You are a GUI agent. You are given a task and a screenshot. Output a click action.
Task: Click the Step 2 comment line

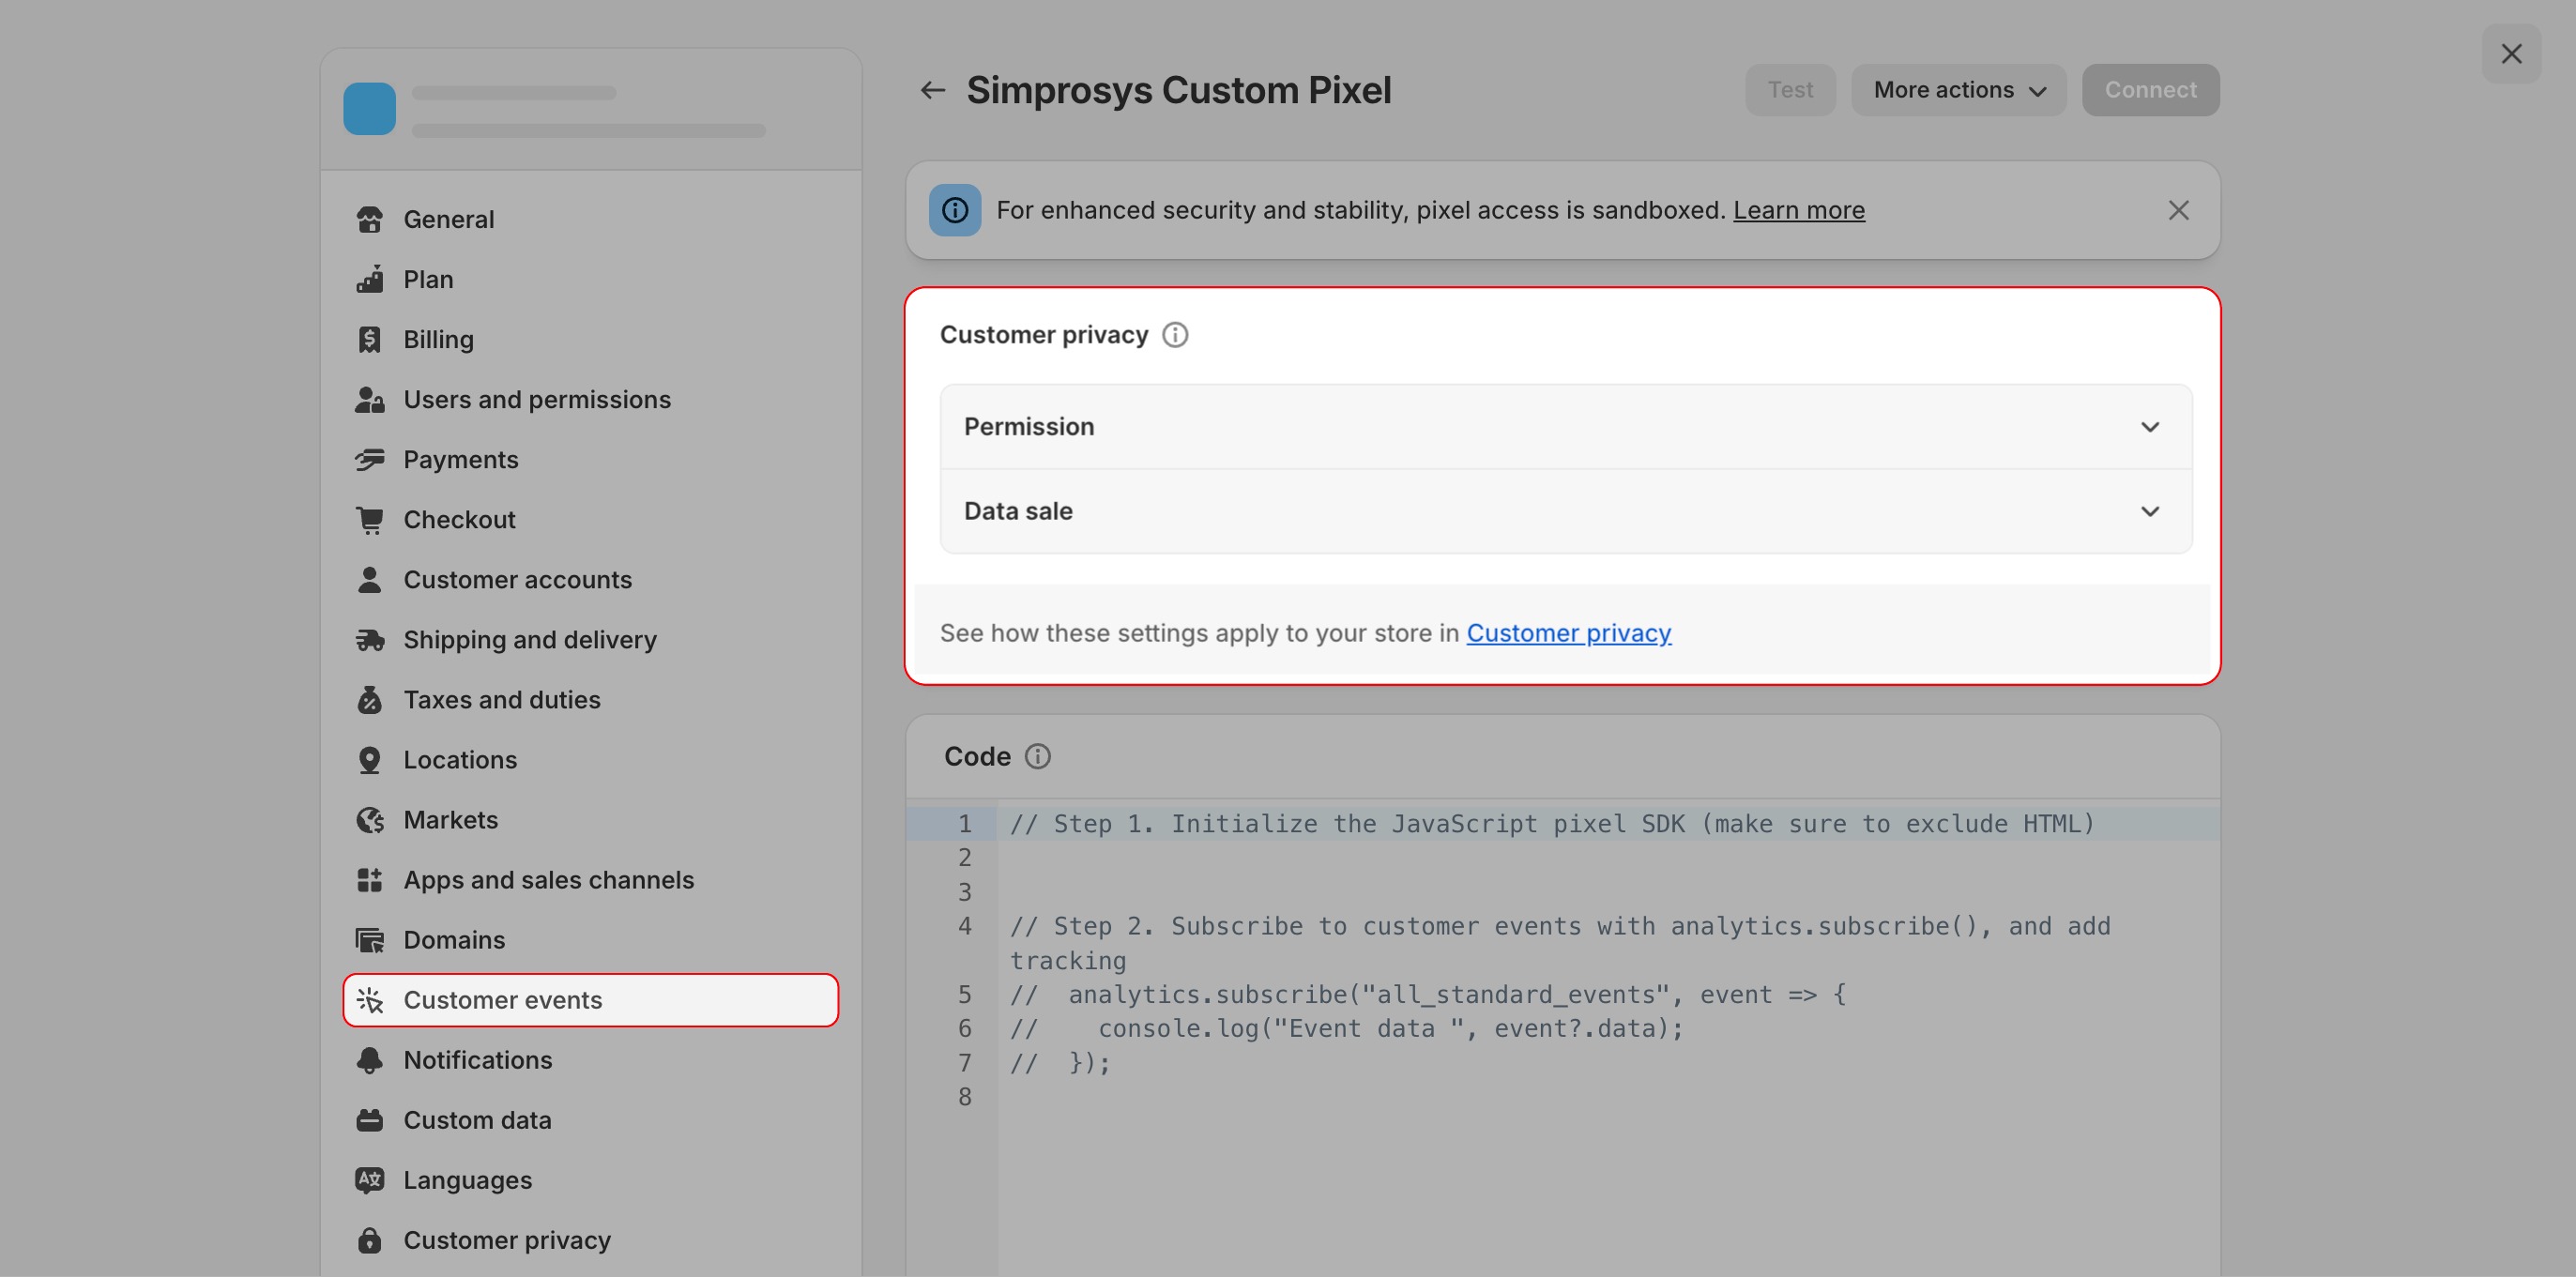(x=1559, y=942)
